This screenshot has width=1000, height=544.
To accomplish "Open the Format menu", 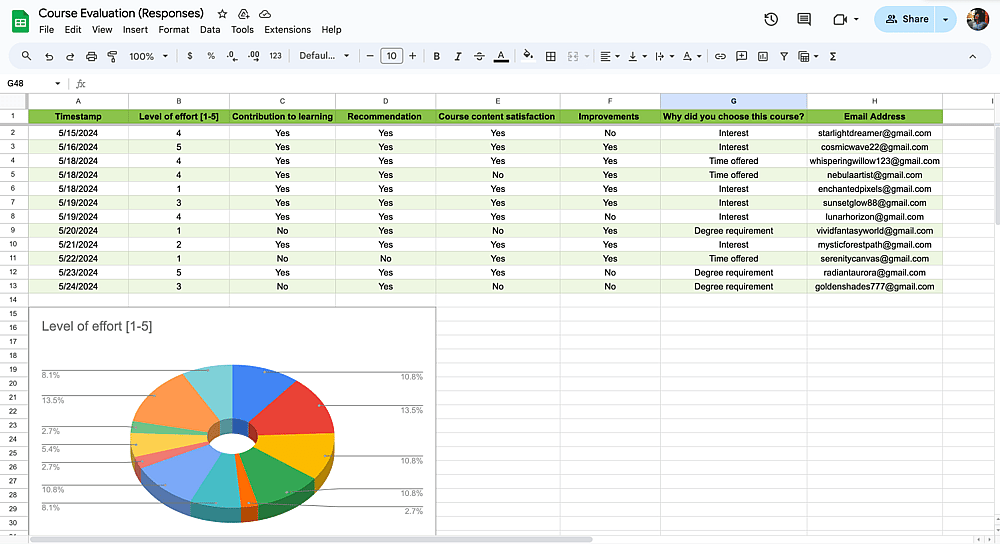I will tap(173, 29).
